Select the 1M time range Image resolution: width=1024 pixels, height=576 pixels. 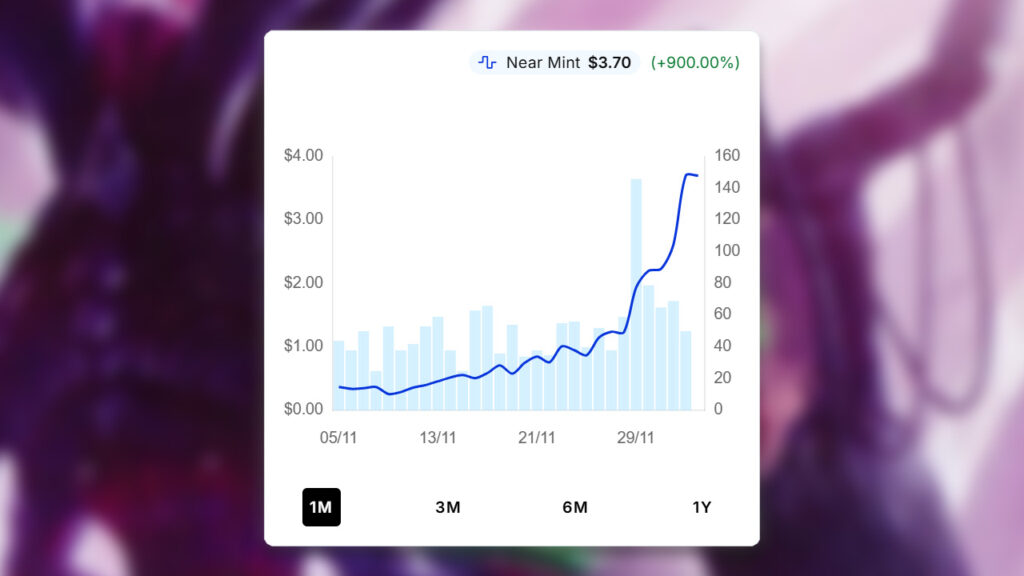[x=321, y=507]
